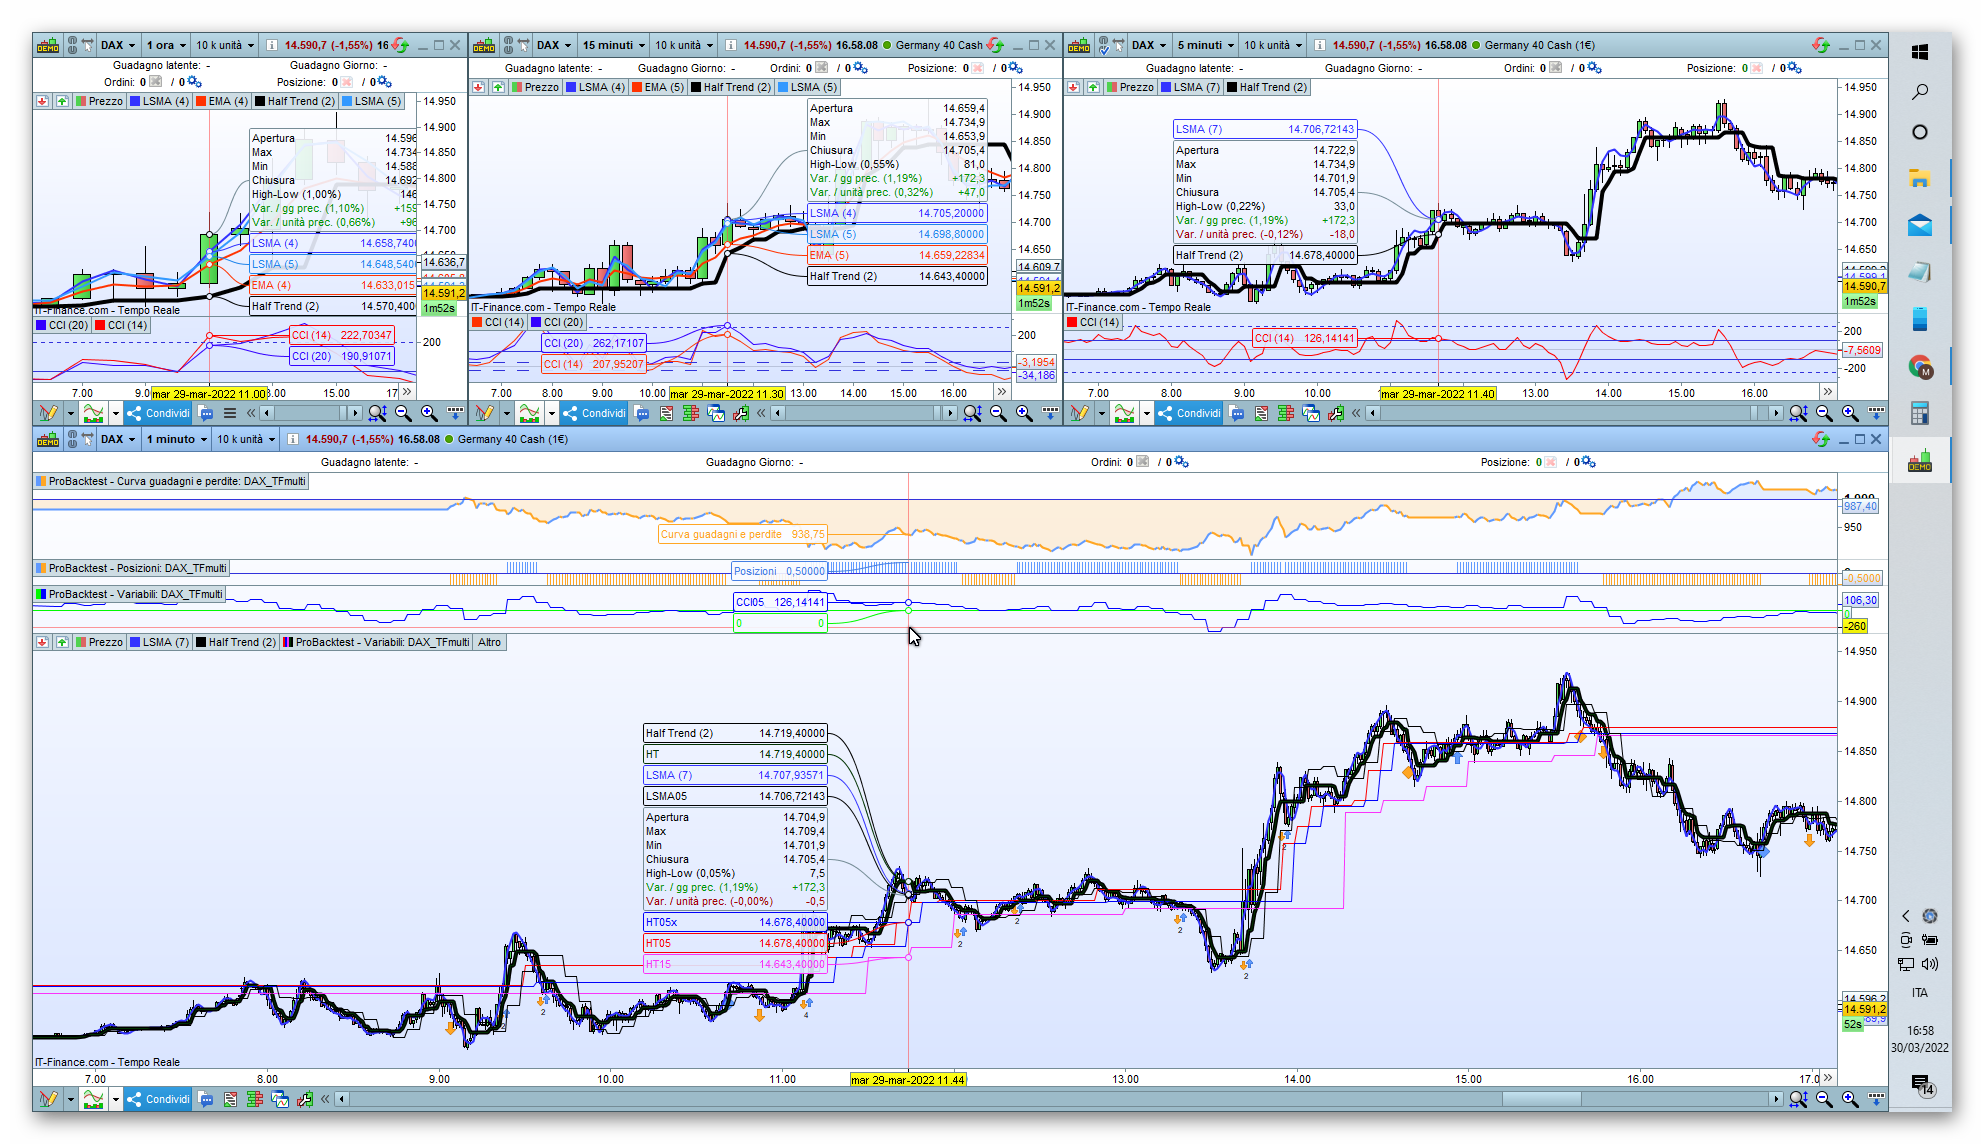
Task: Open Calculator from the Windows taskbar
Action: pyautogui.click(x=1919, y=413)
